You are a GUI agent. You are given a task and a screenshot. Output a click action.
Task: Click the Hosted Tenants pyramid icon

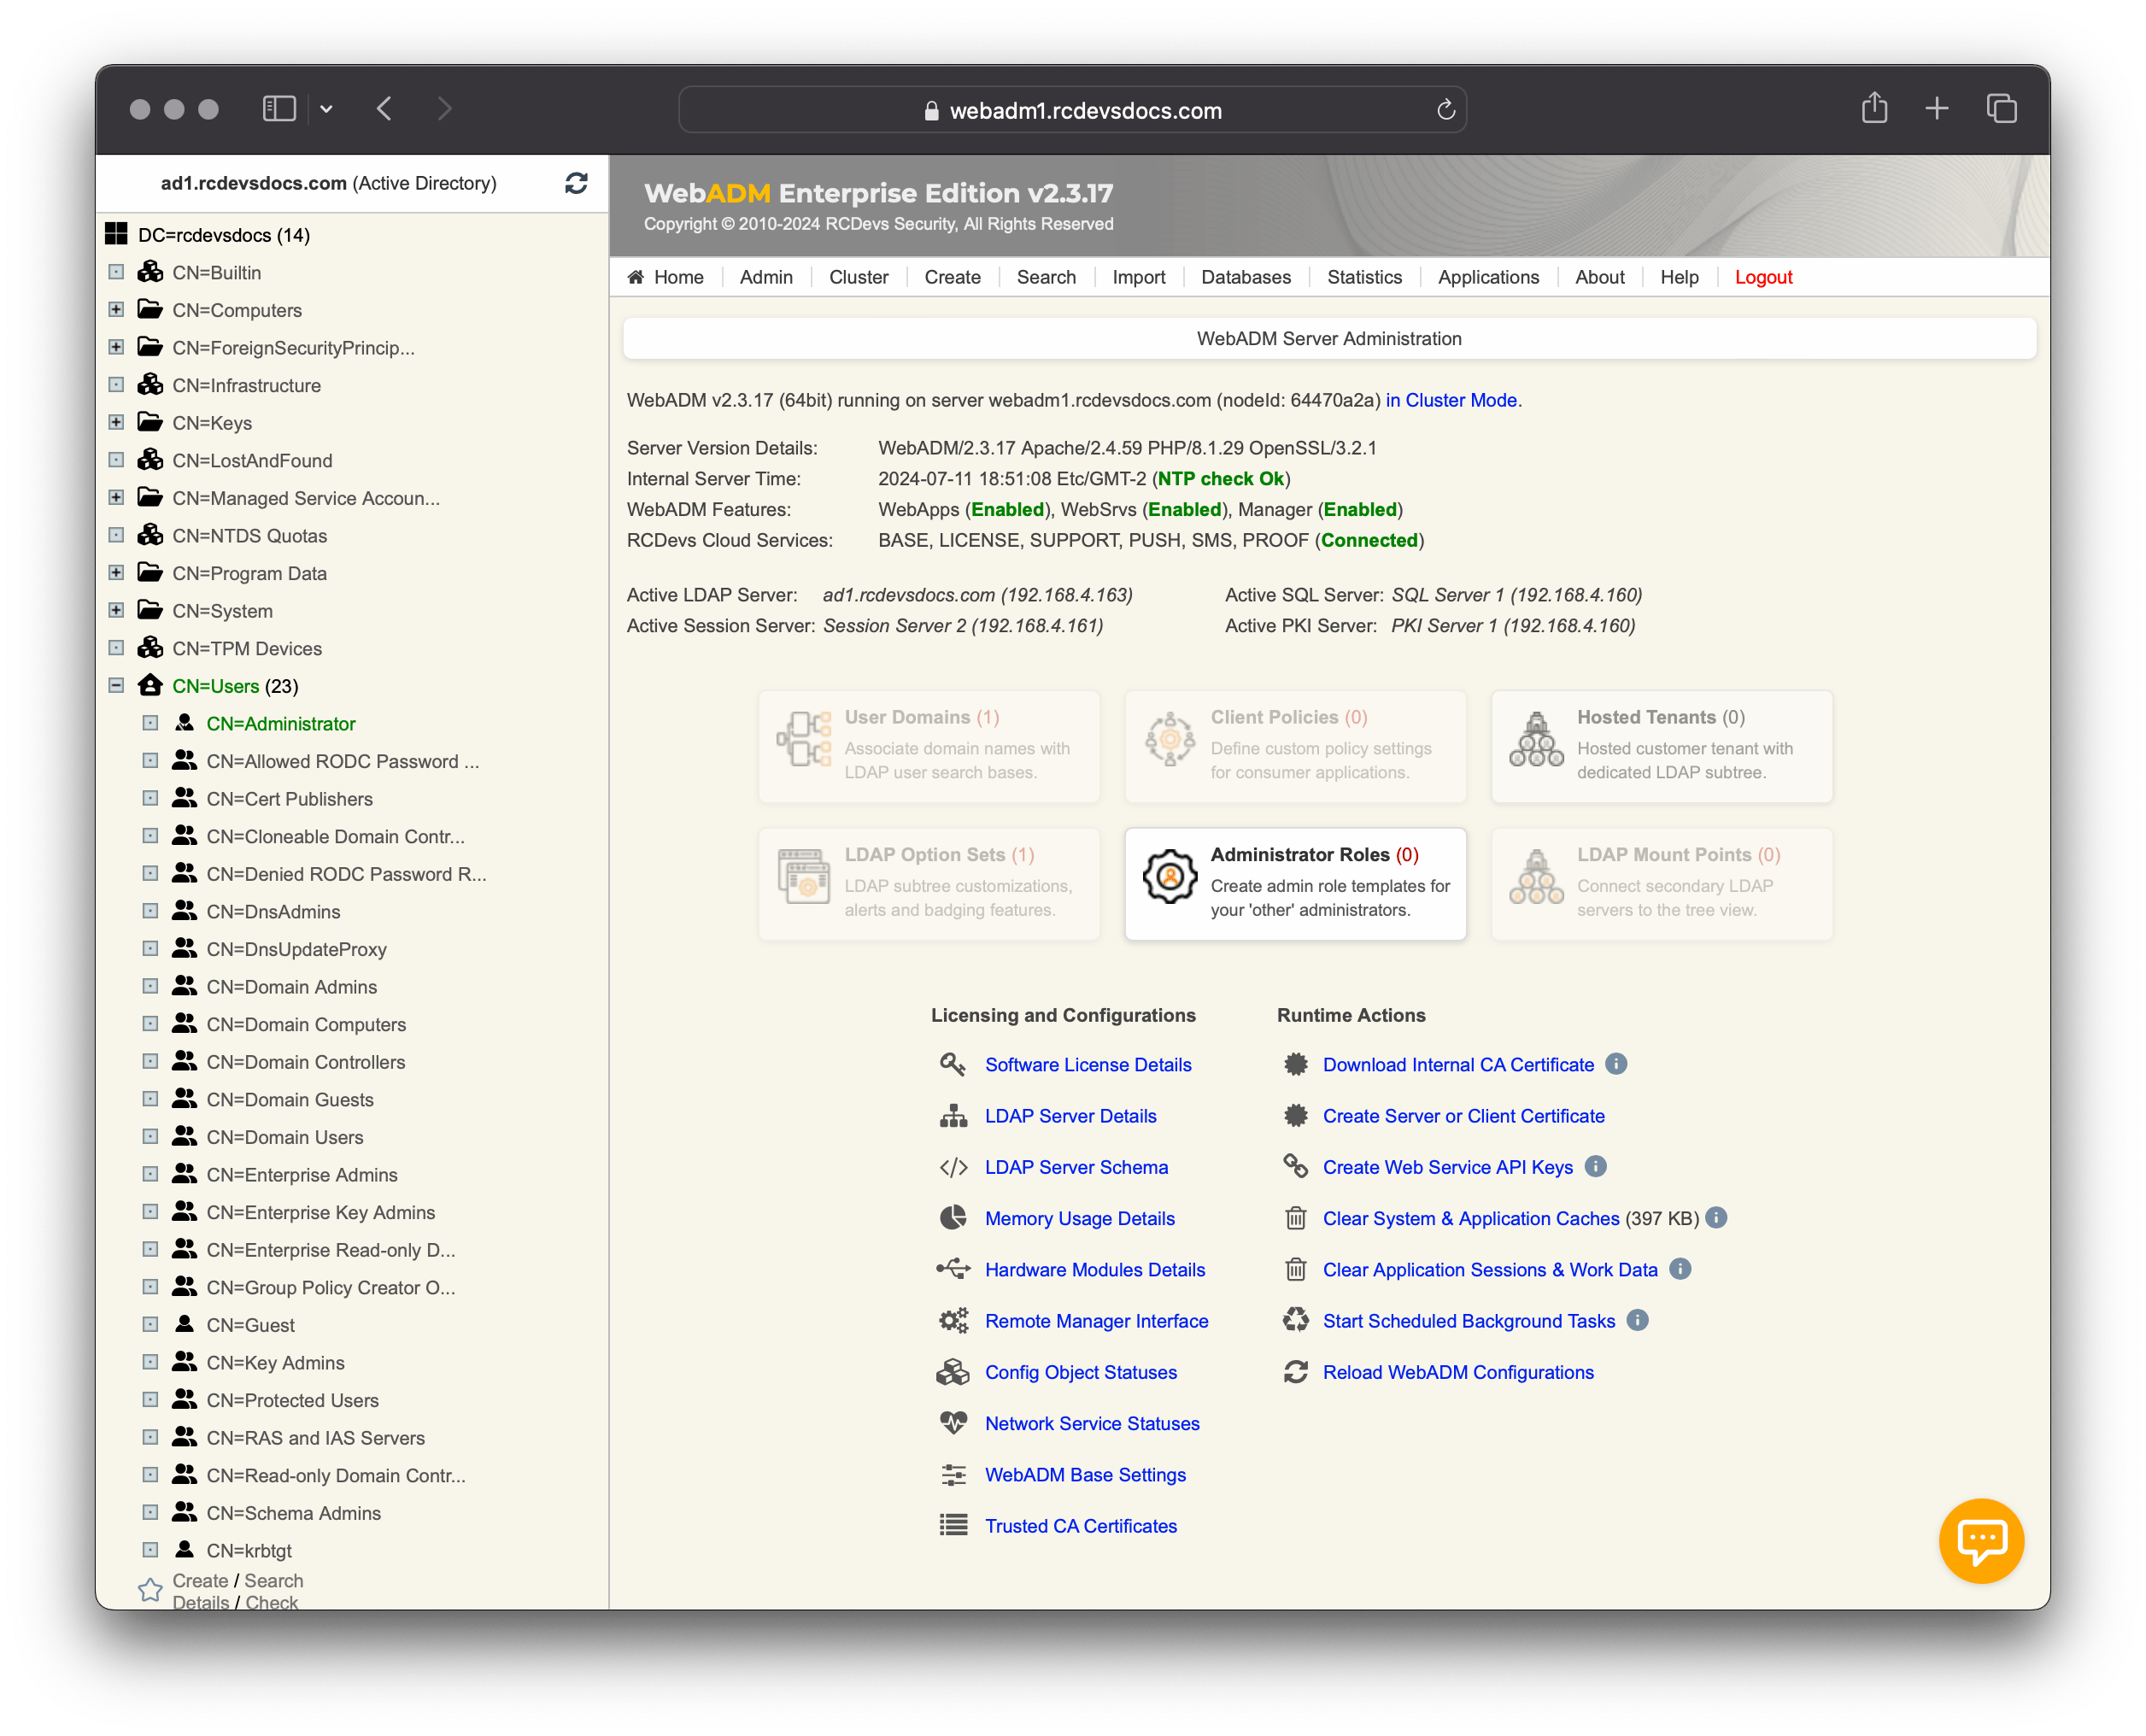point(1536,740)
